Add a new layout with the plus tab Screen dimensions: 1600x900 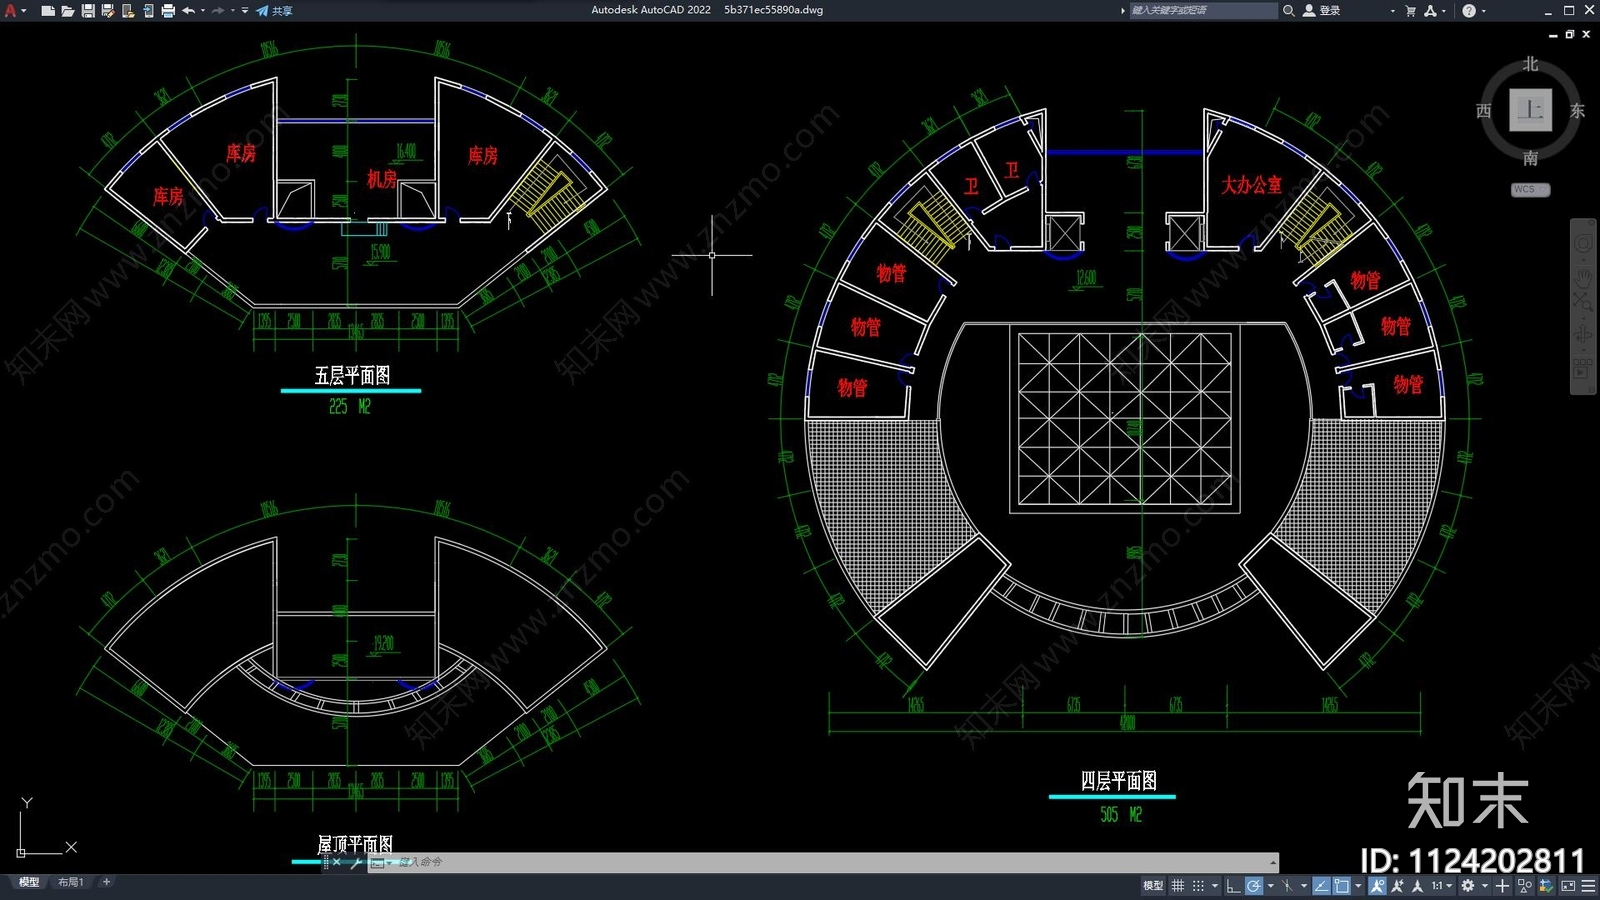[x=106, y=882]
